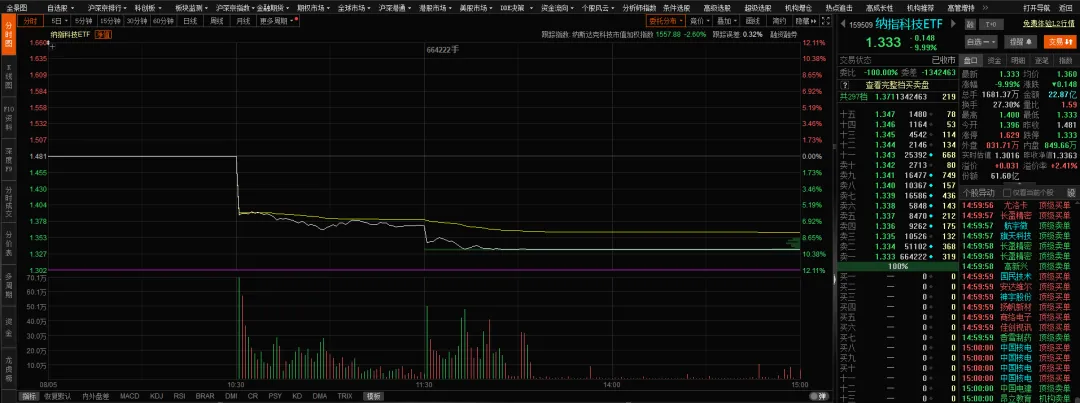
Task: Switch to 30分钟 period
Action: 136,21
